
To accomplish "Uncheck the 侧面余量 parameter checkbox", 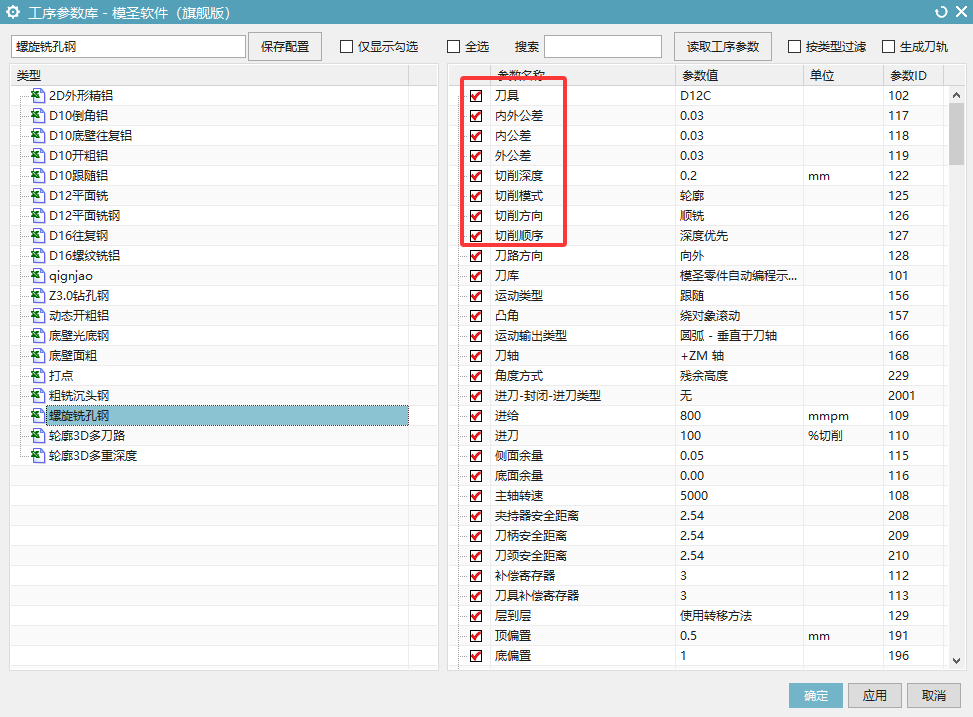I will point(476,456).
